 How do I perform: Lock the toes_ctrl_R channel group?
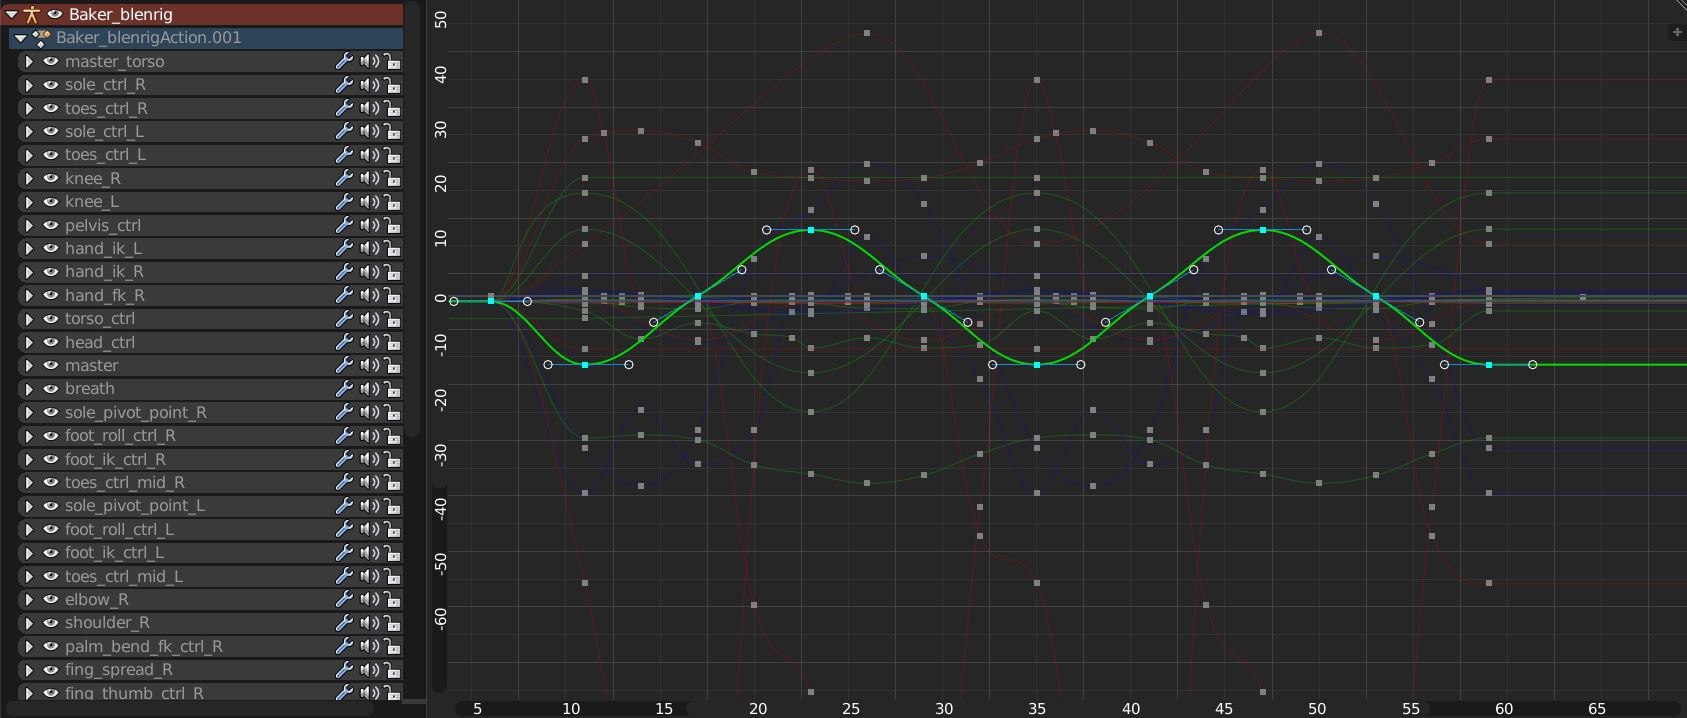click(393, 108)
